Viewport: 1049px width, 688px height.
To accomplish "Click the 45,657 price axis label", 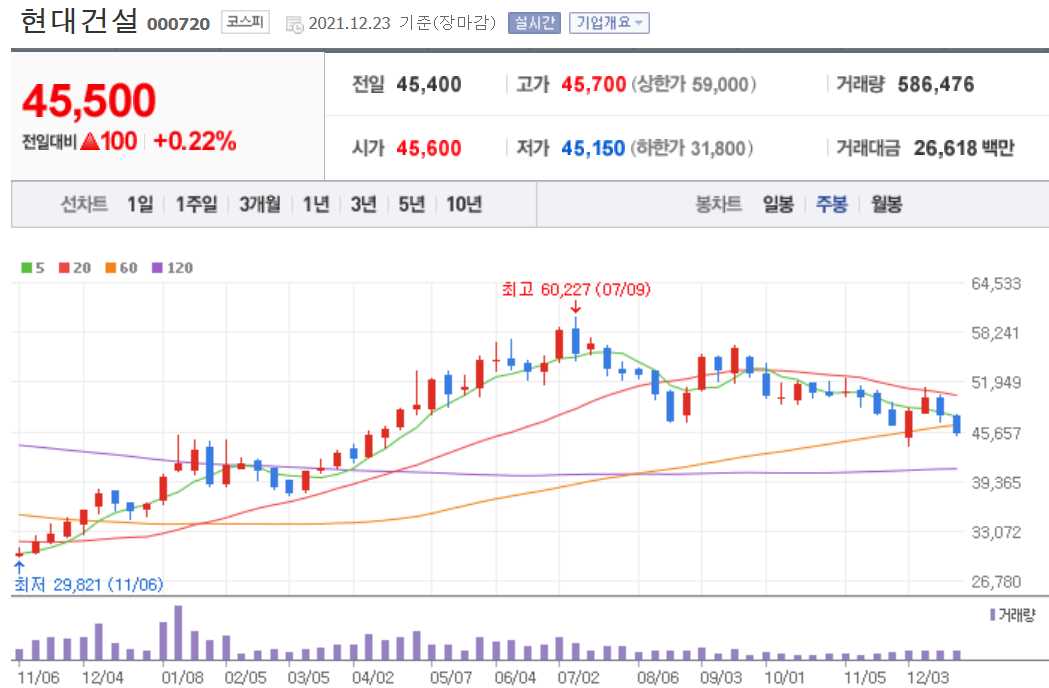I will (996, 433).
